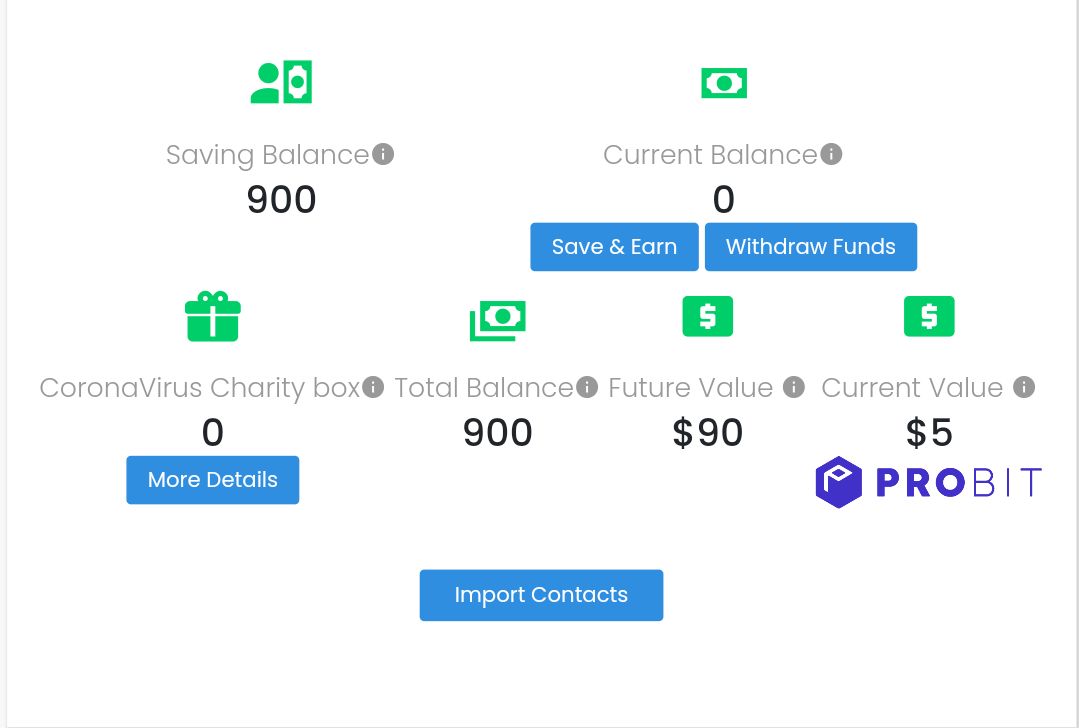This screenshot has height=728, width=1079.
Task: Open CoronaVirus Charity box info tooltip
Action: pyautogui.click(x=373, y=387)
